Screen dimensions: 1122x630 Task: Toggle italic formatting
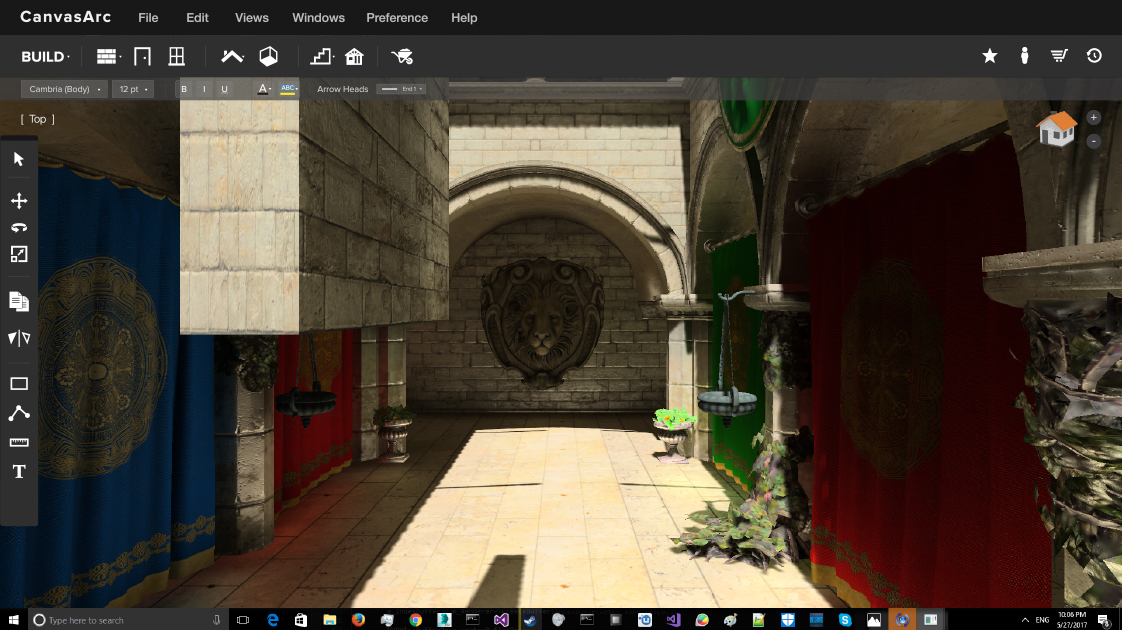click(x=204, y=89)
